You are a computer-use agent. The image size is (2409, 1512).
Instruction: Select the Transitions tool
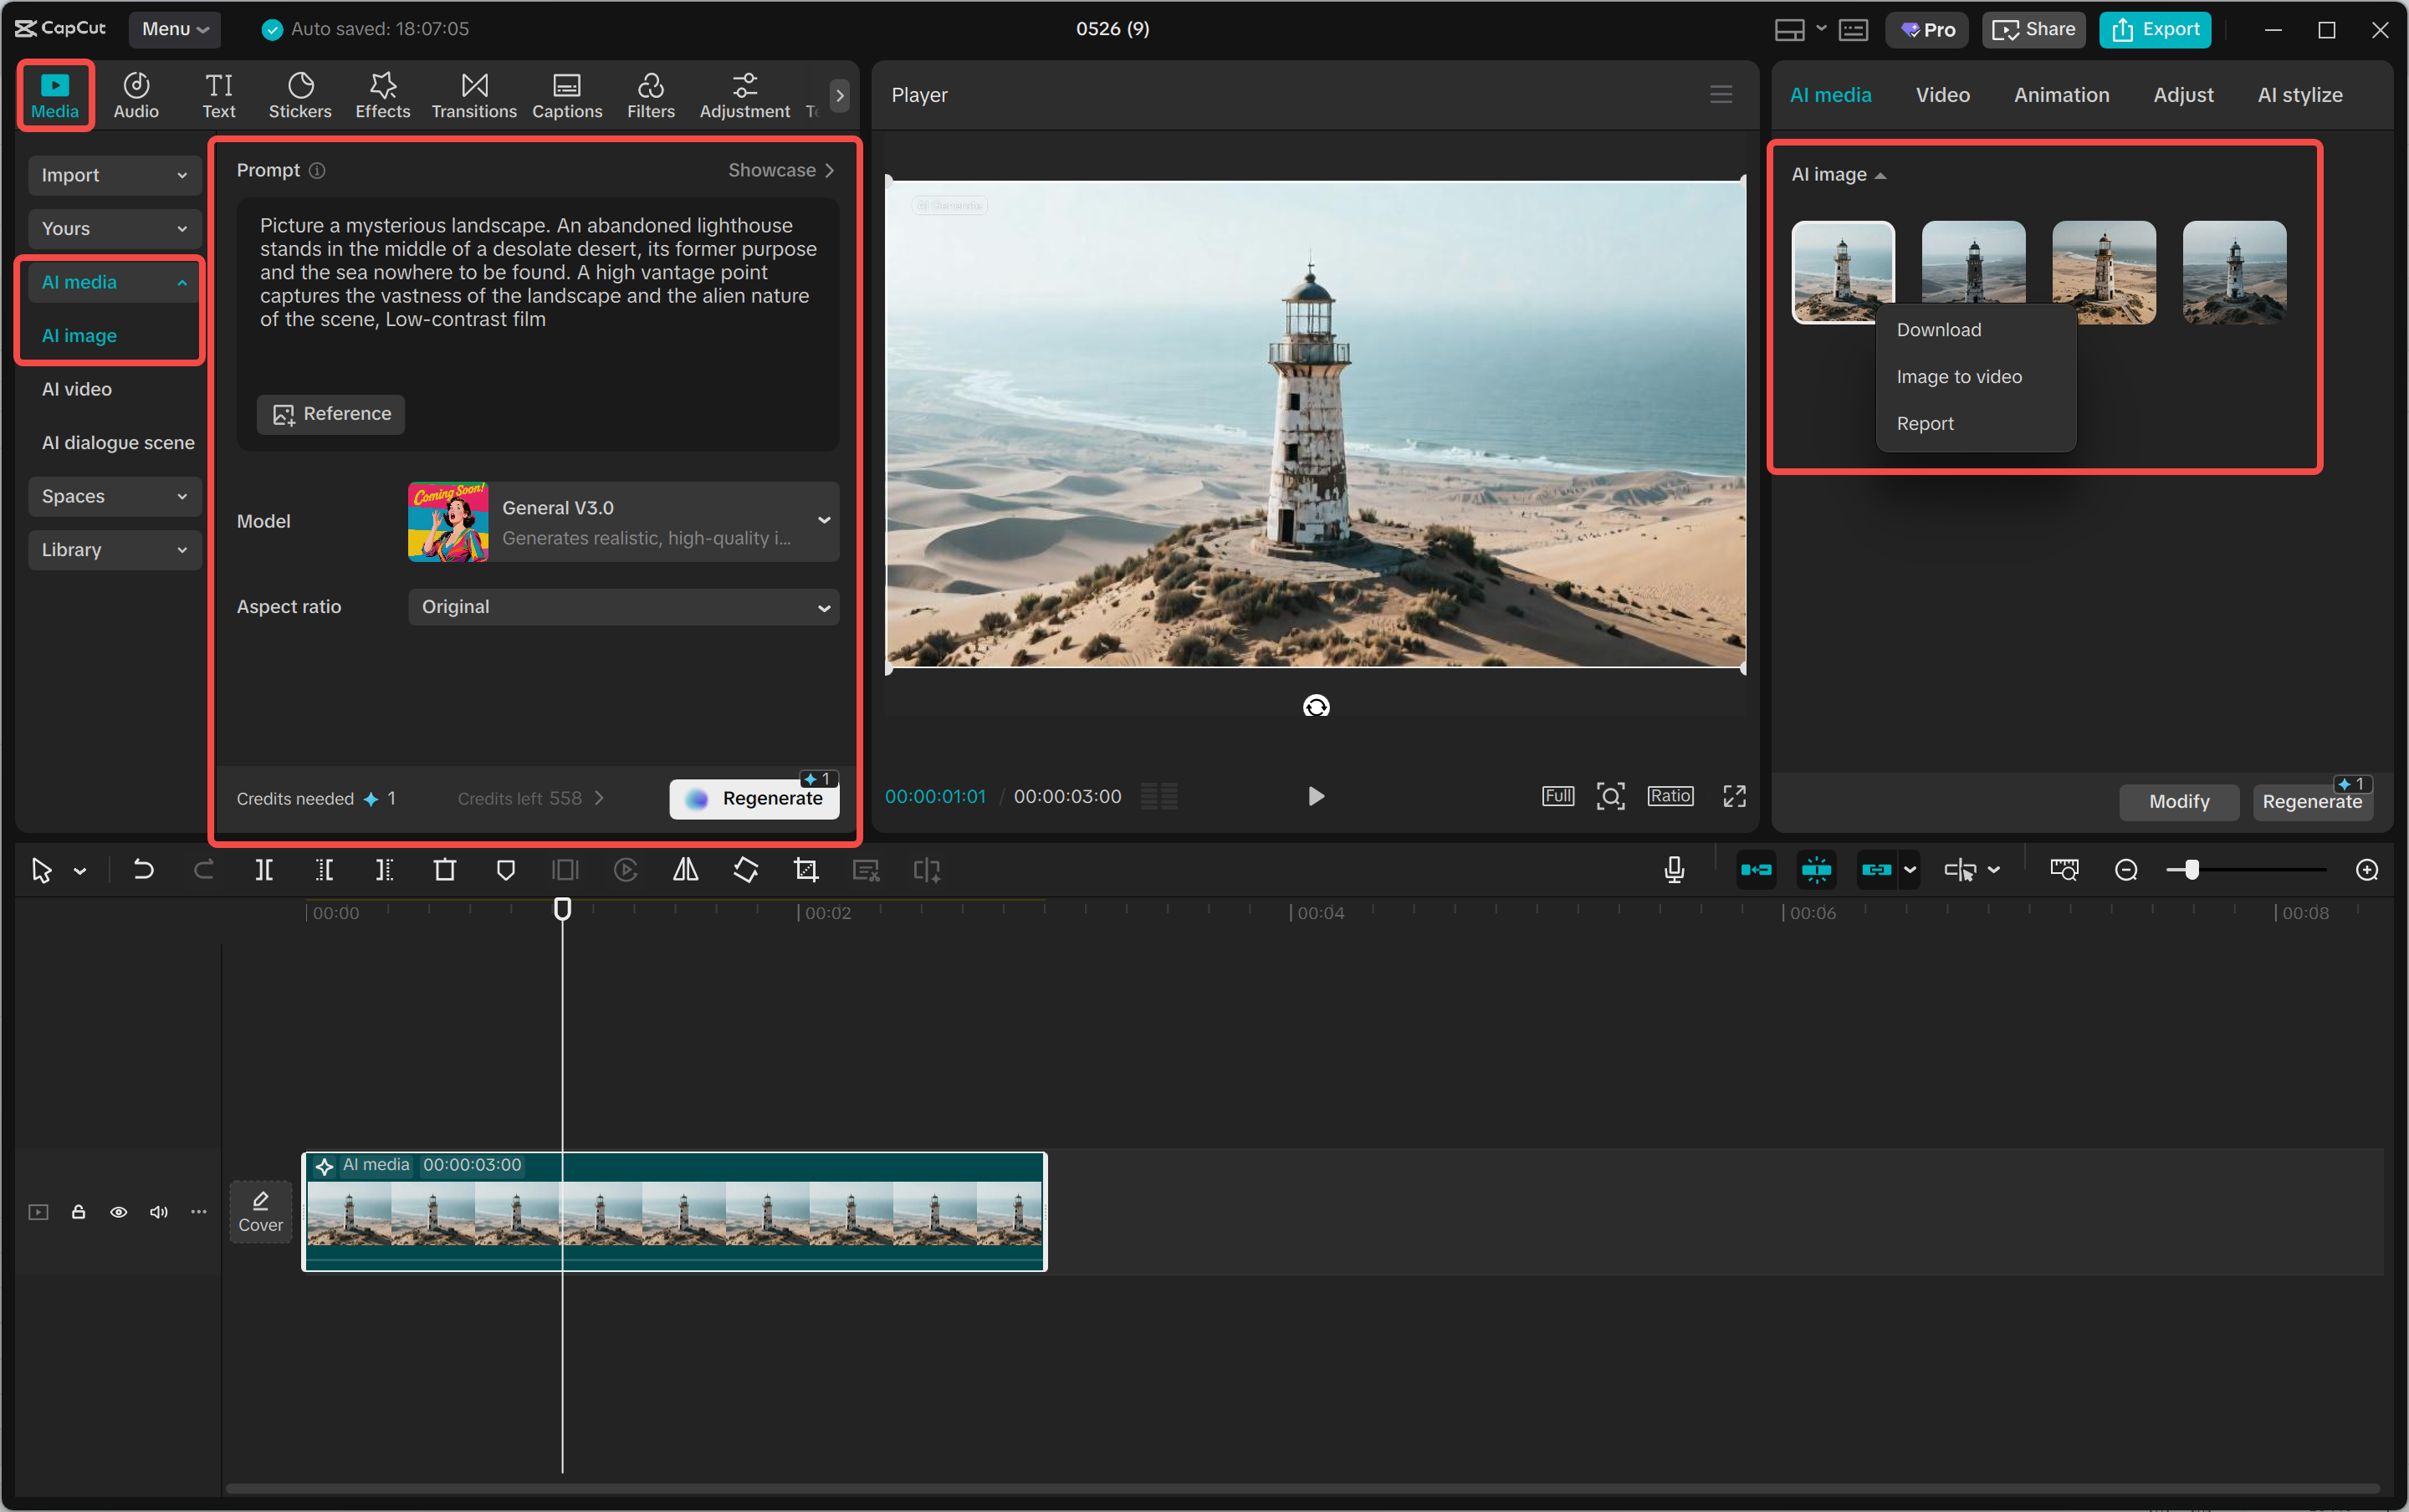(473, 95)
